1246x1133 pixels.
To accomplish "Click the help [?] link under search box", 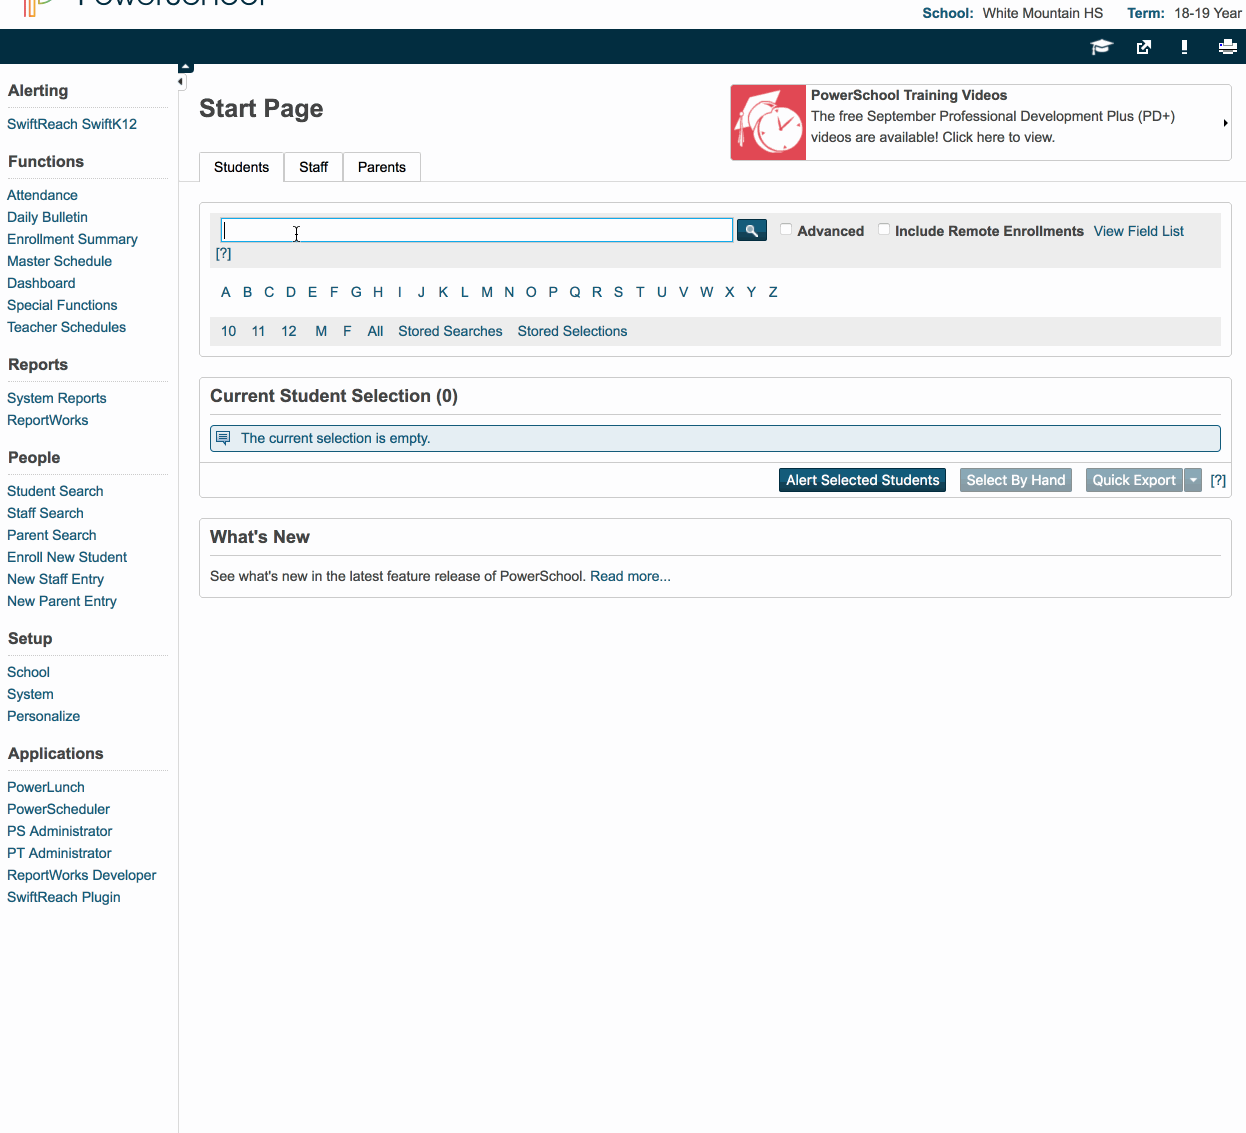I will click(x=223, y=254).
